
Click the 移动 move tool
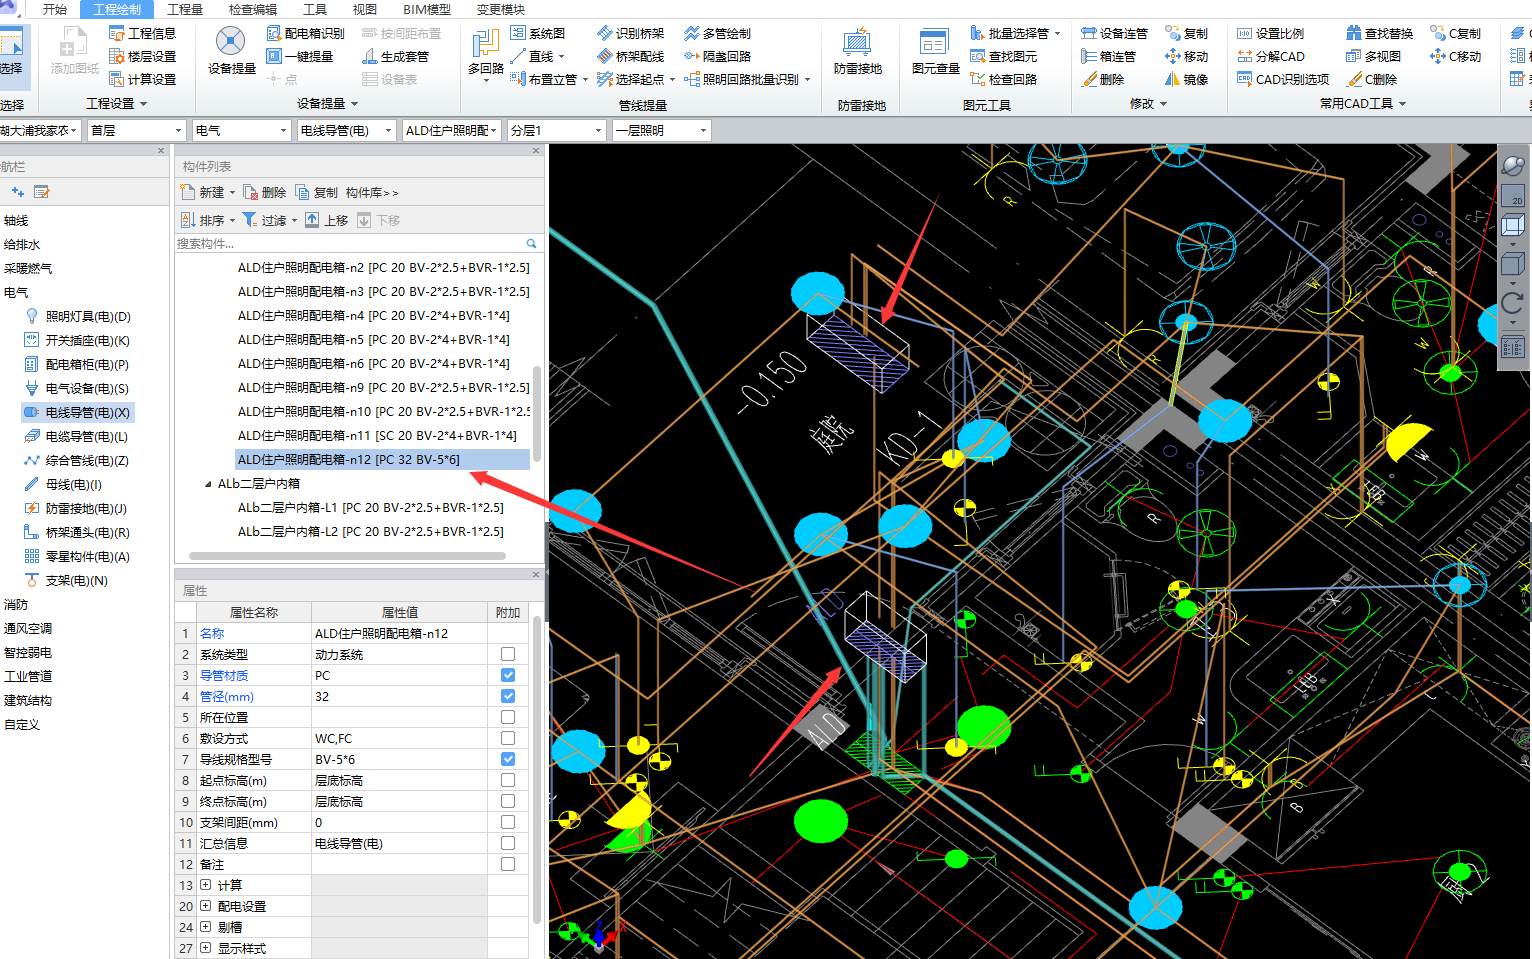pos(1186,56)
